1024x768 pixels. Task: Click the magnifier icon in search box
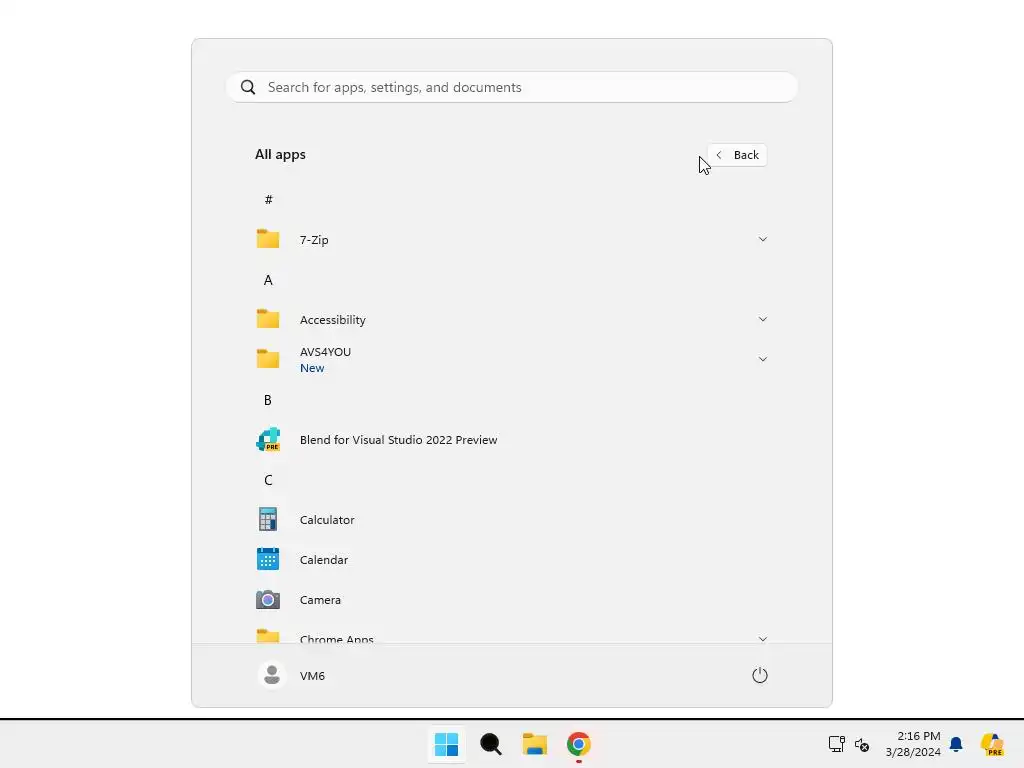tap(248, 87)
